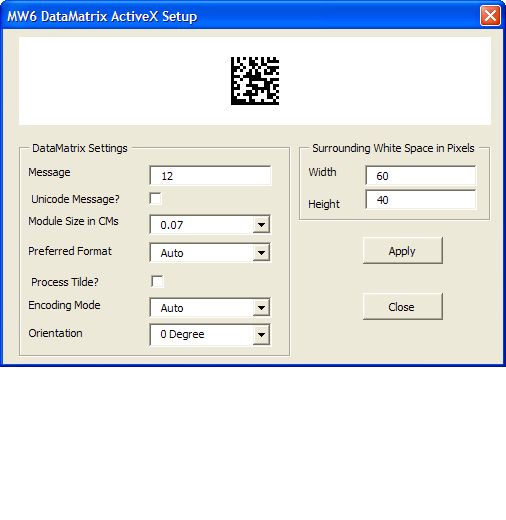Click the DataMatrix barcode preview image

coord(255,81)
